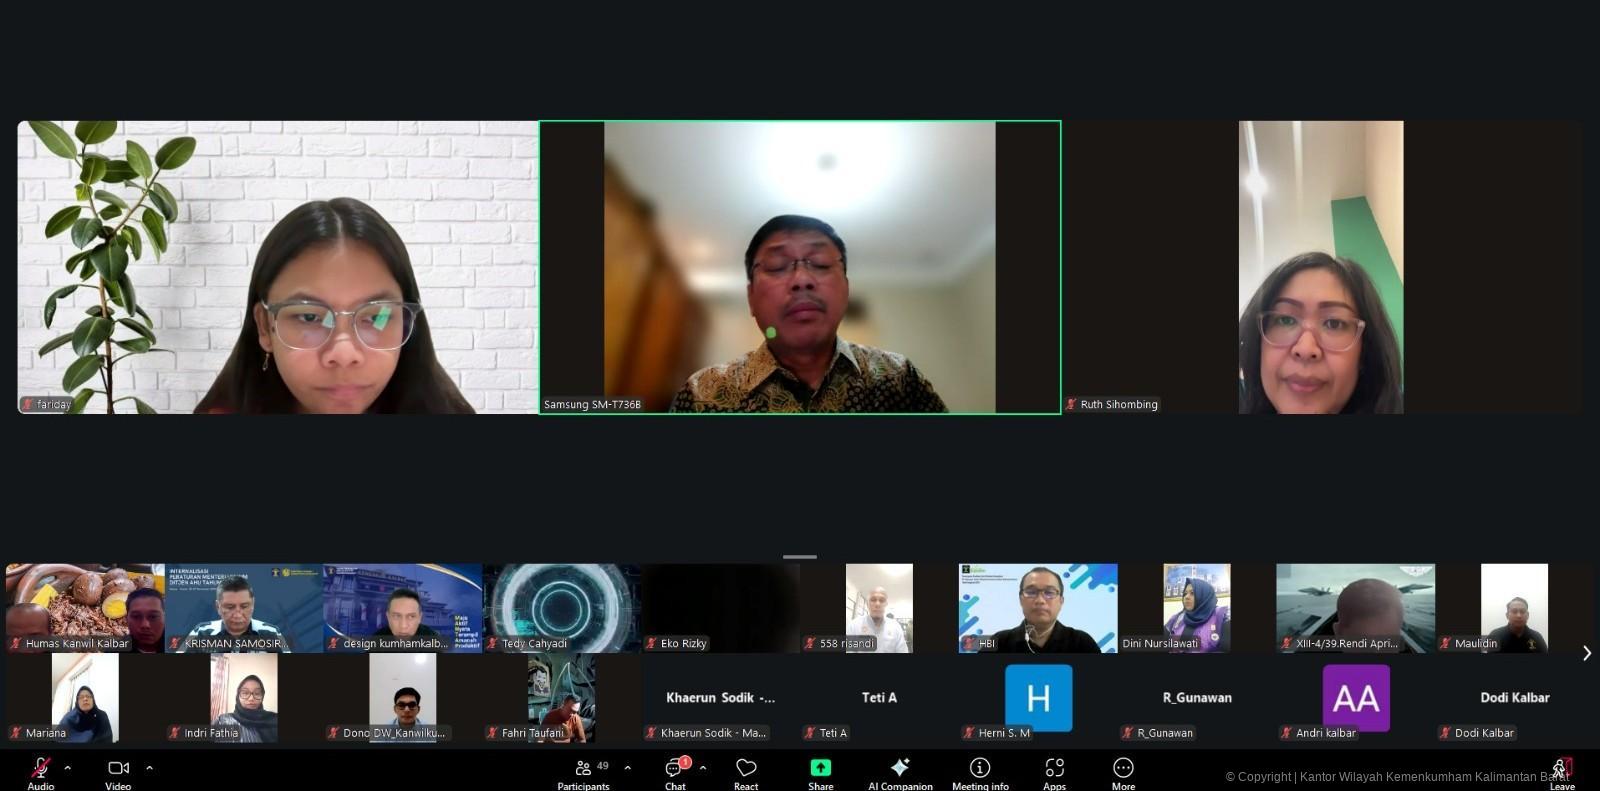Select Ruth Sihombing's video tile
The height and width of the screenshot is (791, 1600).
[1320, 267]
